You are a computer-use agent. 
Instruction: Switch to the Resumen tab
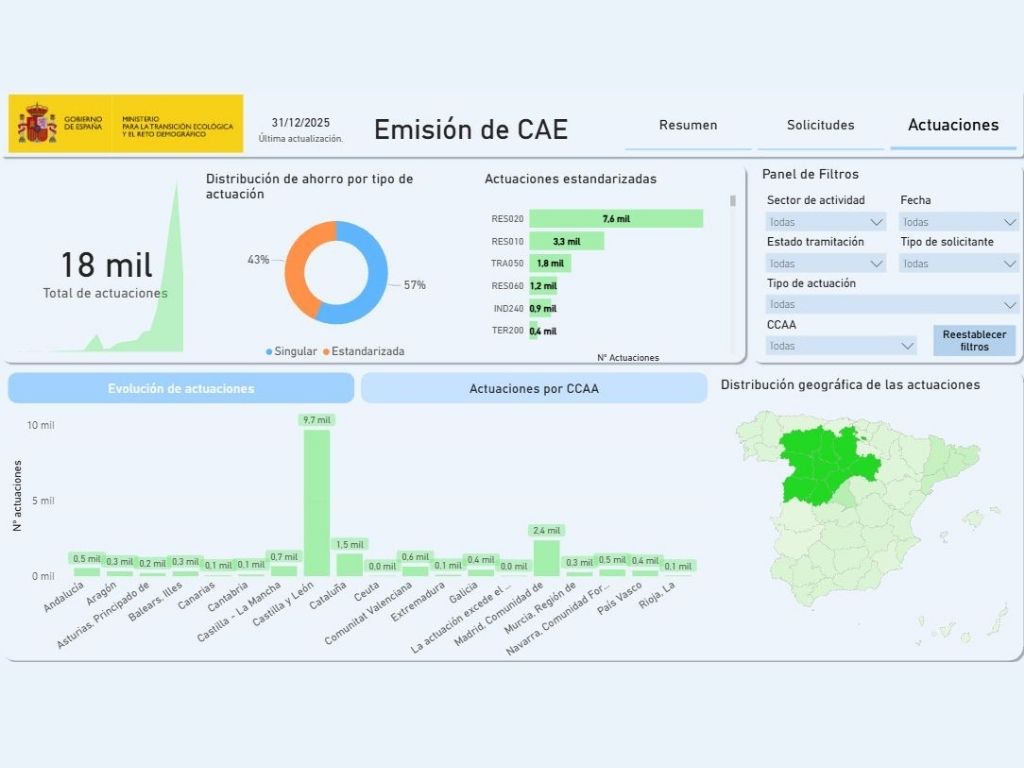coord(687,125)
